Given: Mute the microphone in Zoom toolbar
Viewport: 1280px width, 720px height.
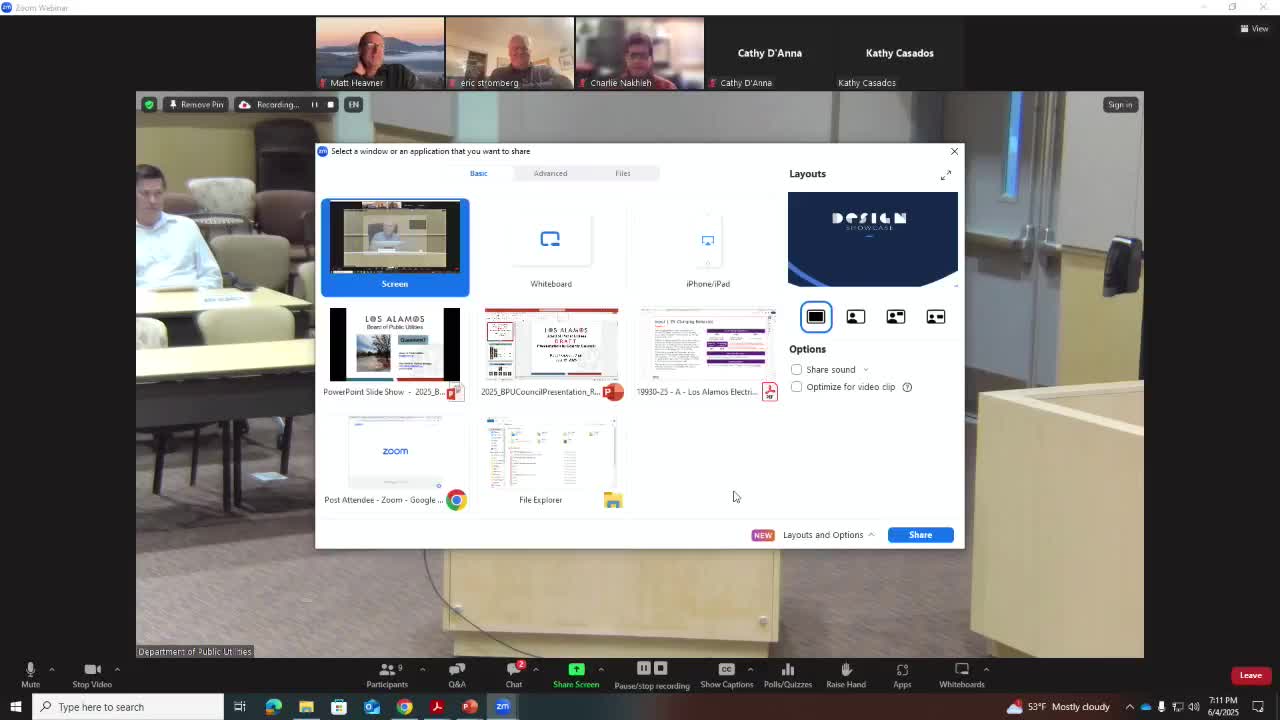Looking at the screenshot, I should [x=30, y=670].
